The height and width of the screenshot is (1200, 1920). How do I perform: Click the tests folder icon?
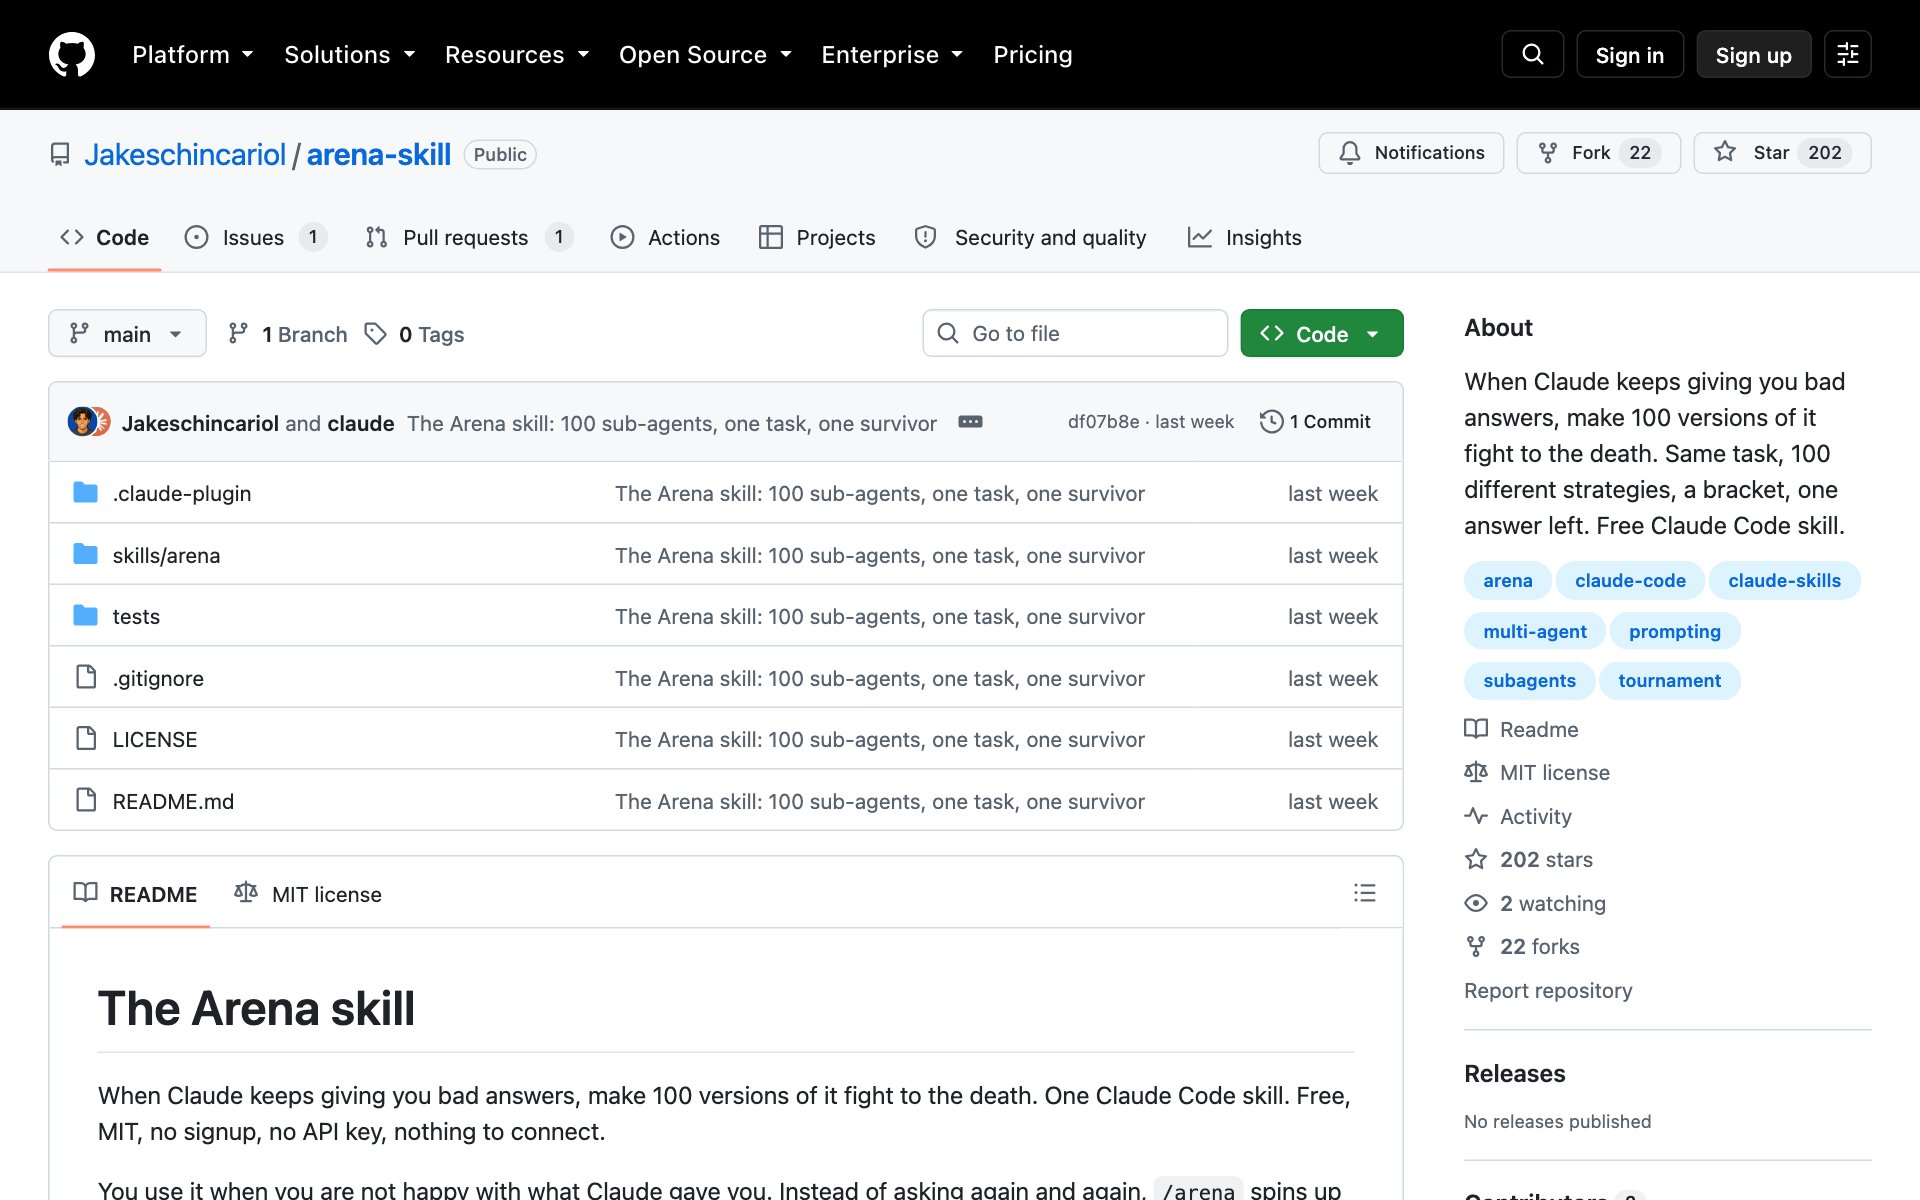pos(86,616)
